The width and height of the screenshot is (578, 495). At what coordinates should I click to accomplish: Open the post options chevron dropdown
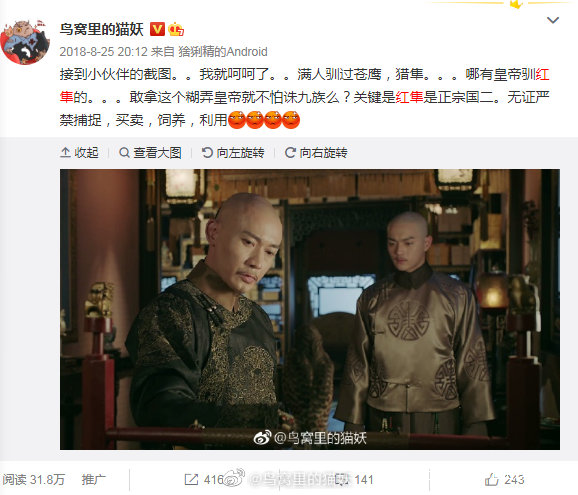pyautogui.click(x=553, y=20)
